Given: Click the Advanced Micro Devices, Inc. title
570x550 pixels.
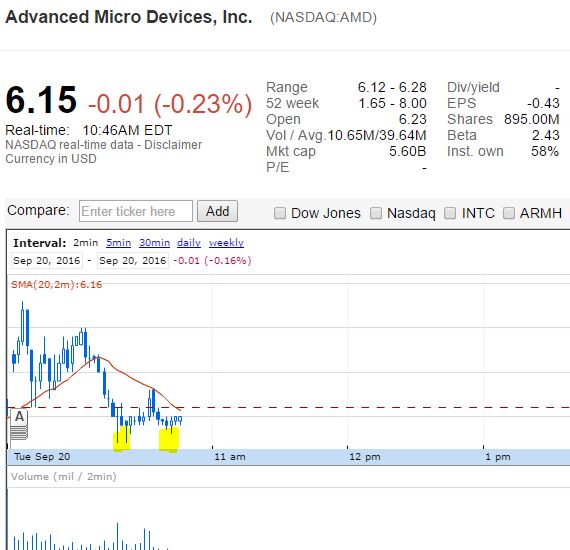Looking at the screenshot, I should coord(129,17).
